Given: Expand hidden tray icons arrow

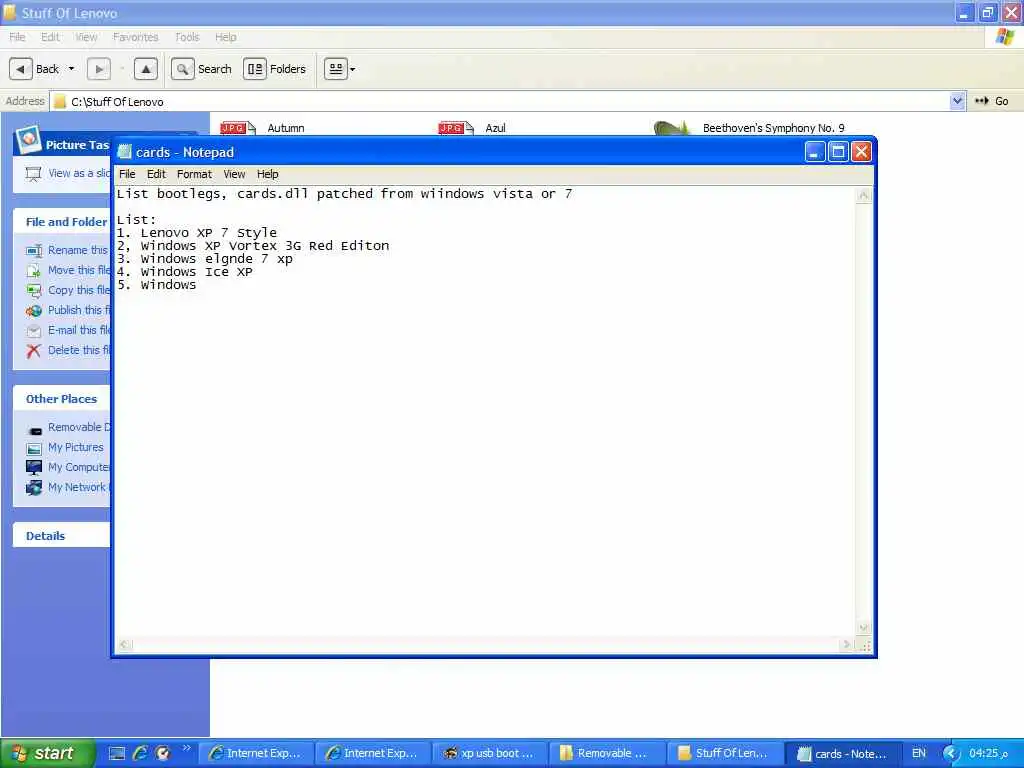Looking at the screenshot, I should (951, 754).
